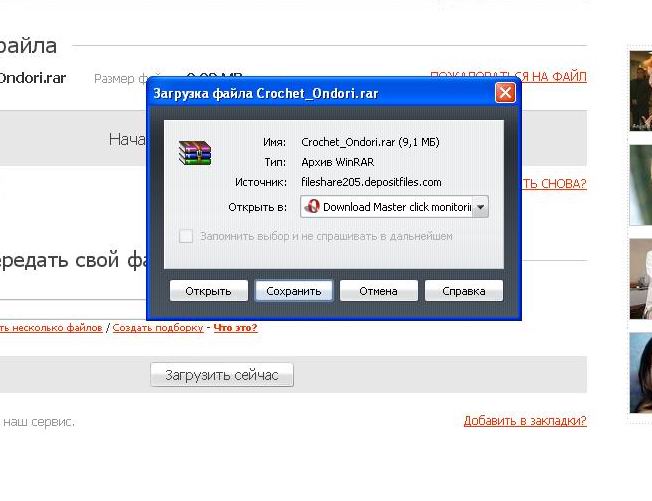Click the "Источник:" label

point(261,182)
